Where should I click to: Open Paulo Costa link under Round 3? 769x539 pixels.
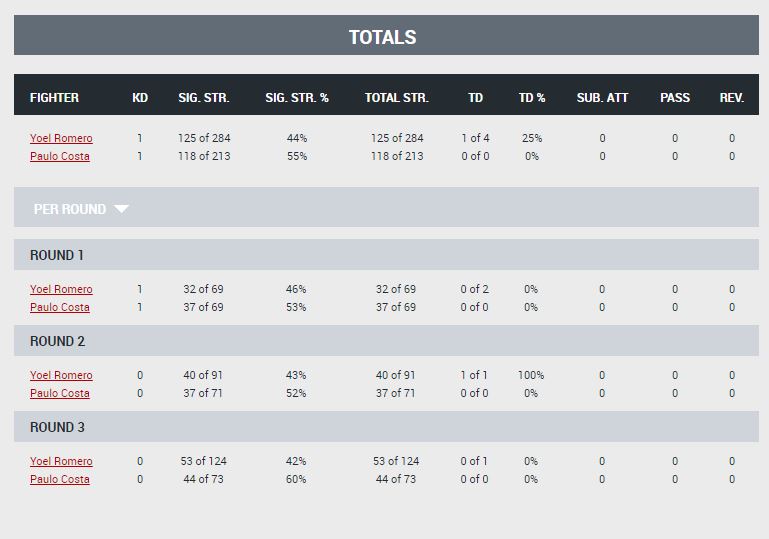pyautogui.click(x=60, y=480)
